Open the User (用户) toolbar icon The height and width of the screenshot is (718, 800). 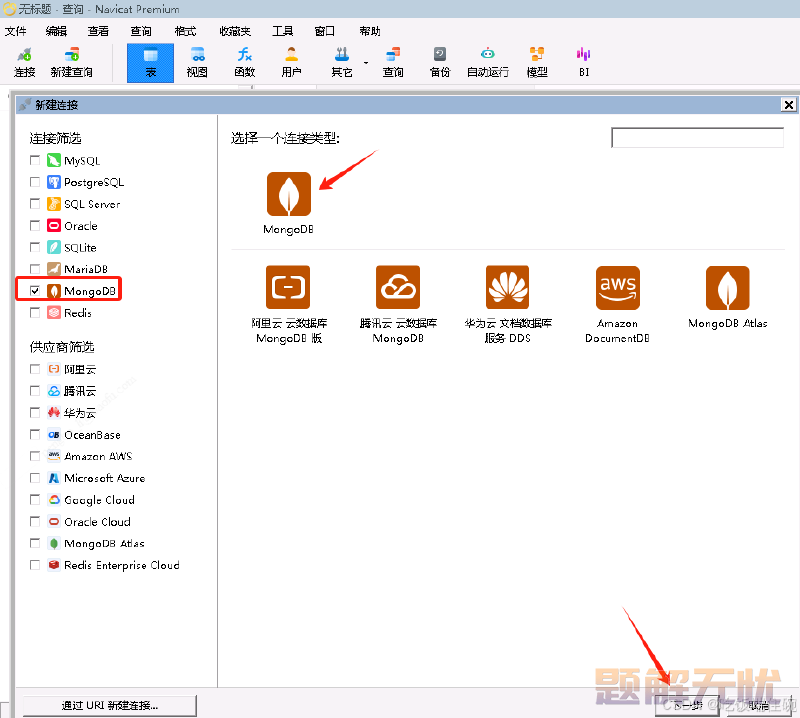pyautogui.click(x=291, y=62)
